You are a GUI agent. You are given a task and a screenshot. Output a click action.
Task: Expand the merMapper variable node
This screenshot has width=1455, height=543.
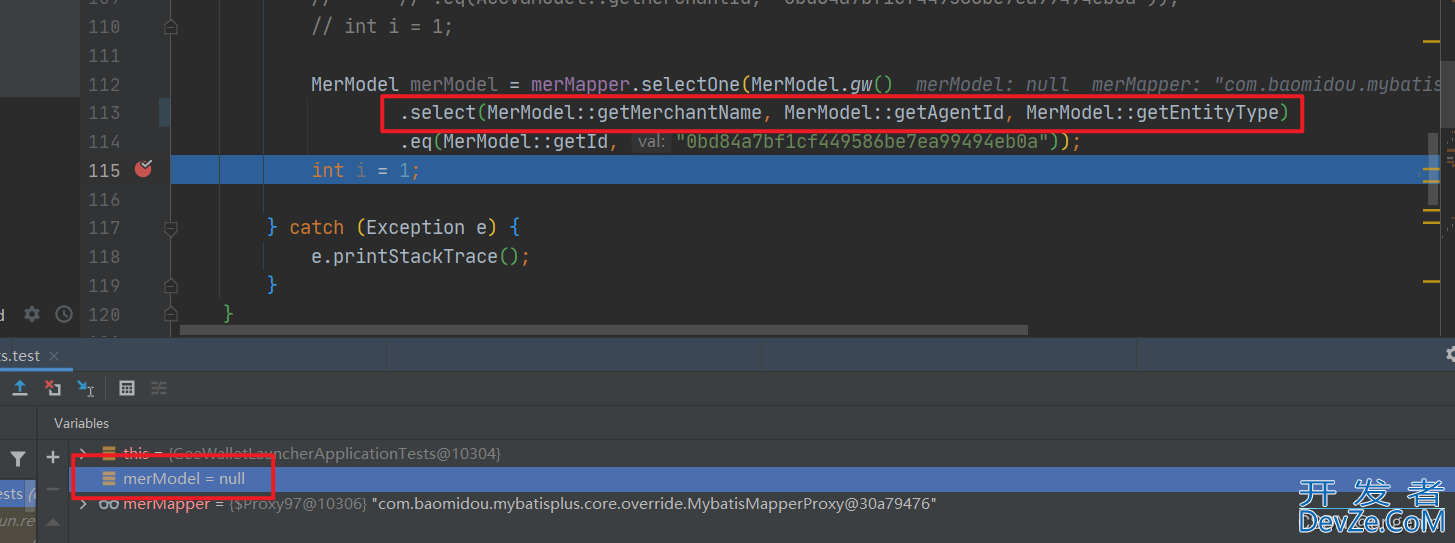point(84,504)
